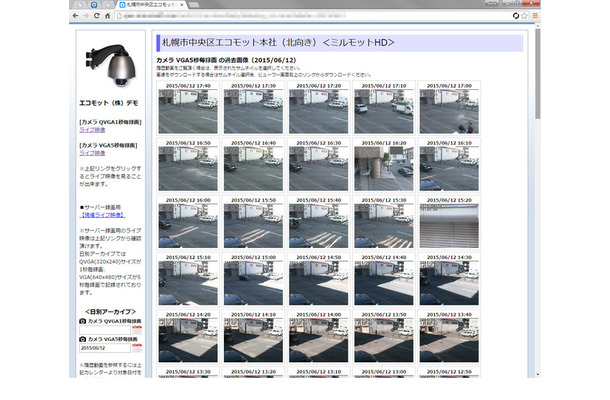The image size is (610, 400).
Task: Select the first pinned browser tab
Action: (x=80, y=5)
